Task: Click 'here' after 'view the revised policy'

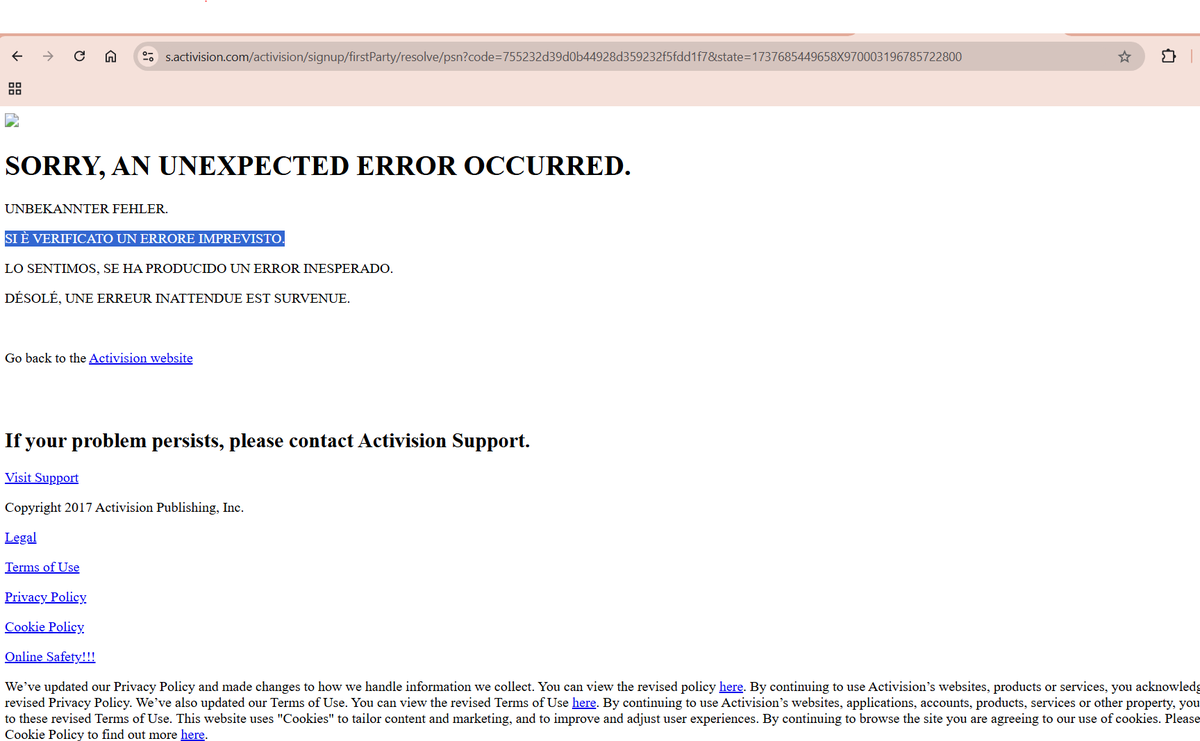Action: pyautogui.click(x=731, y=687)
